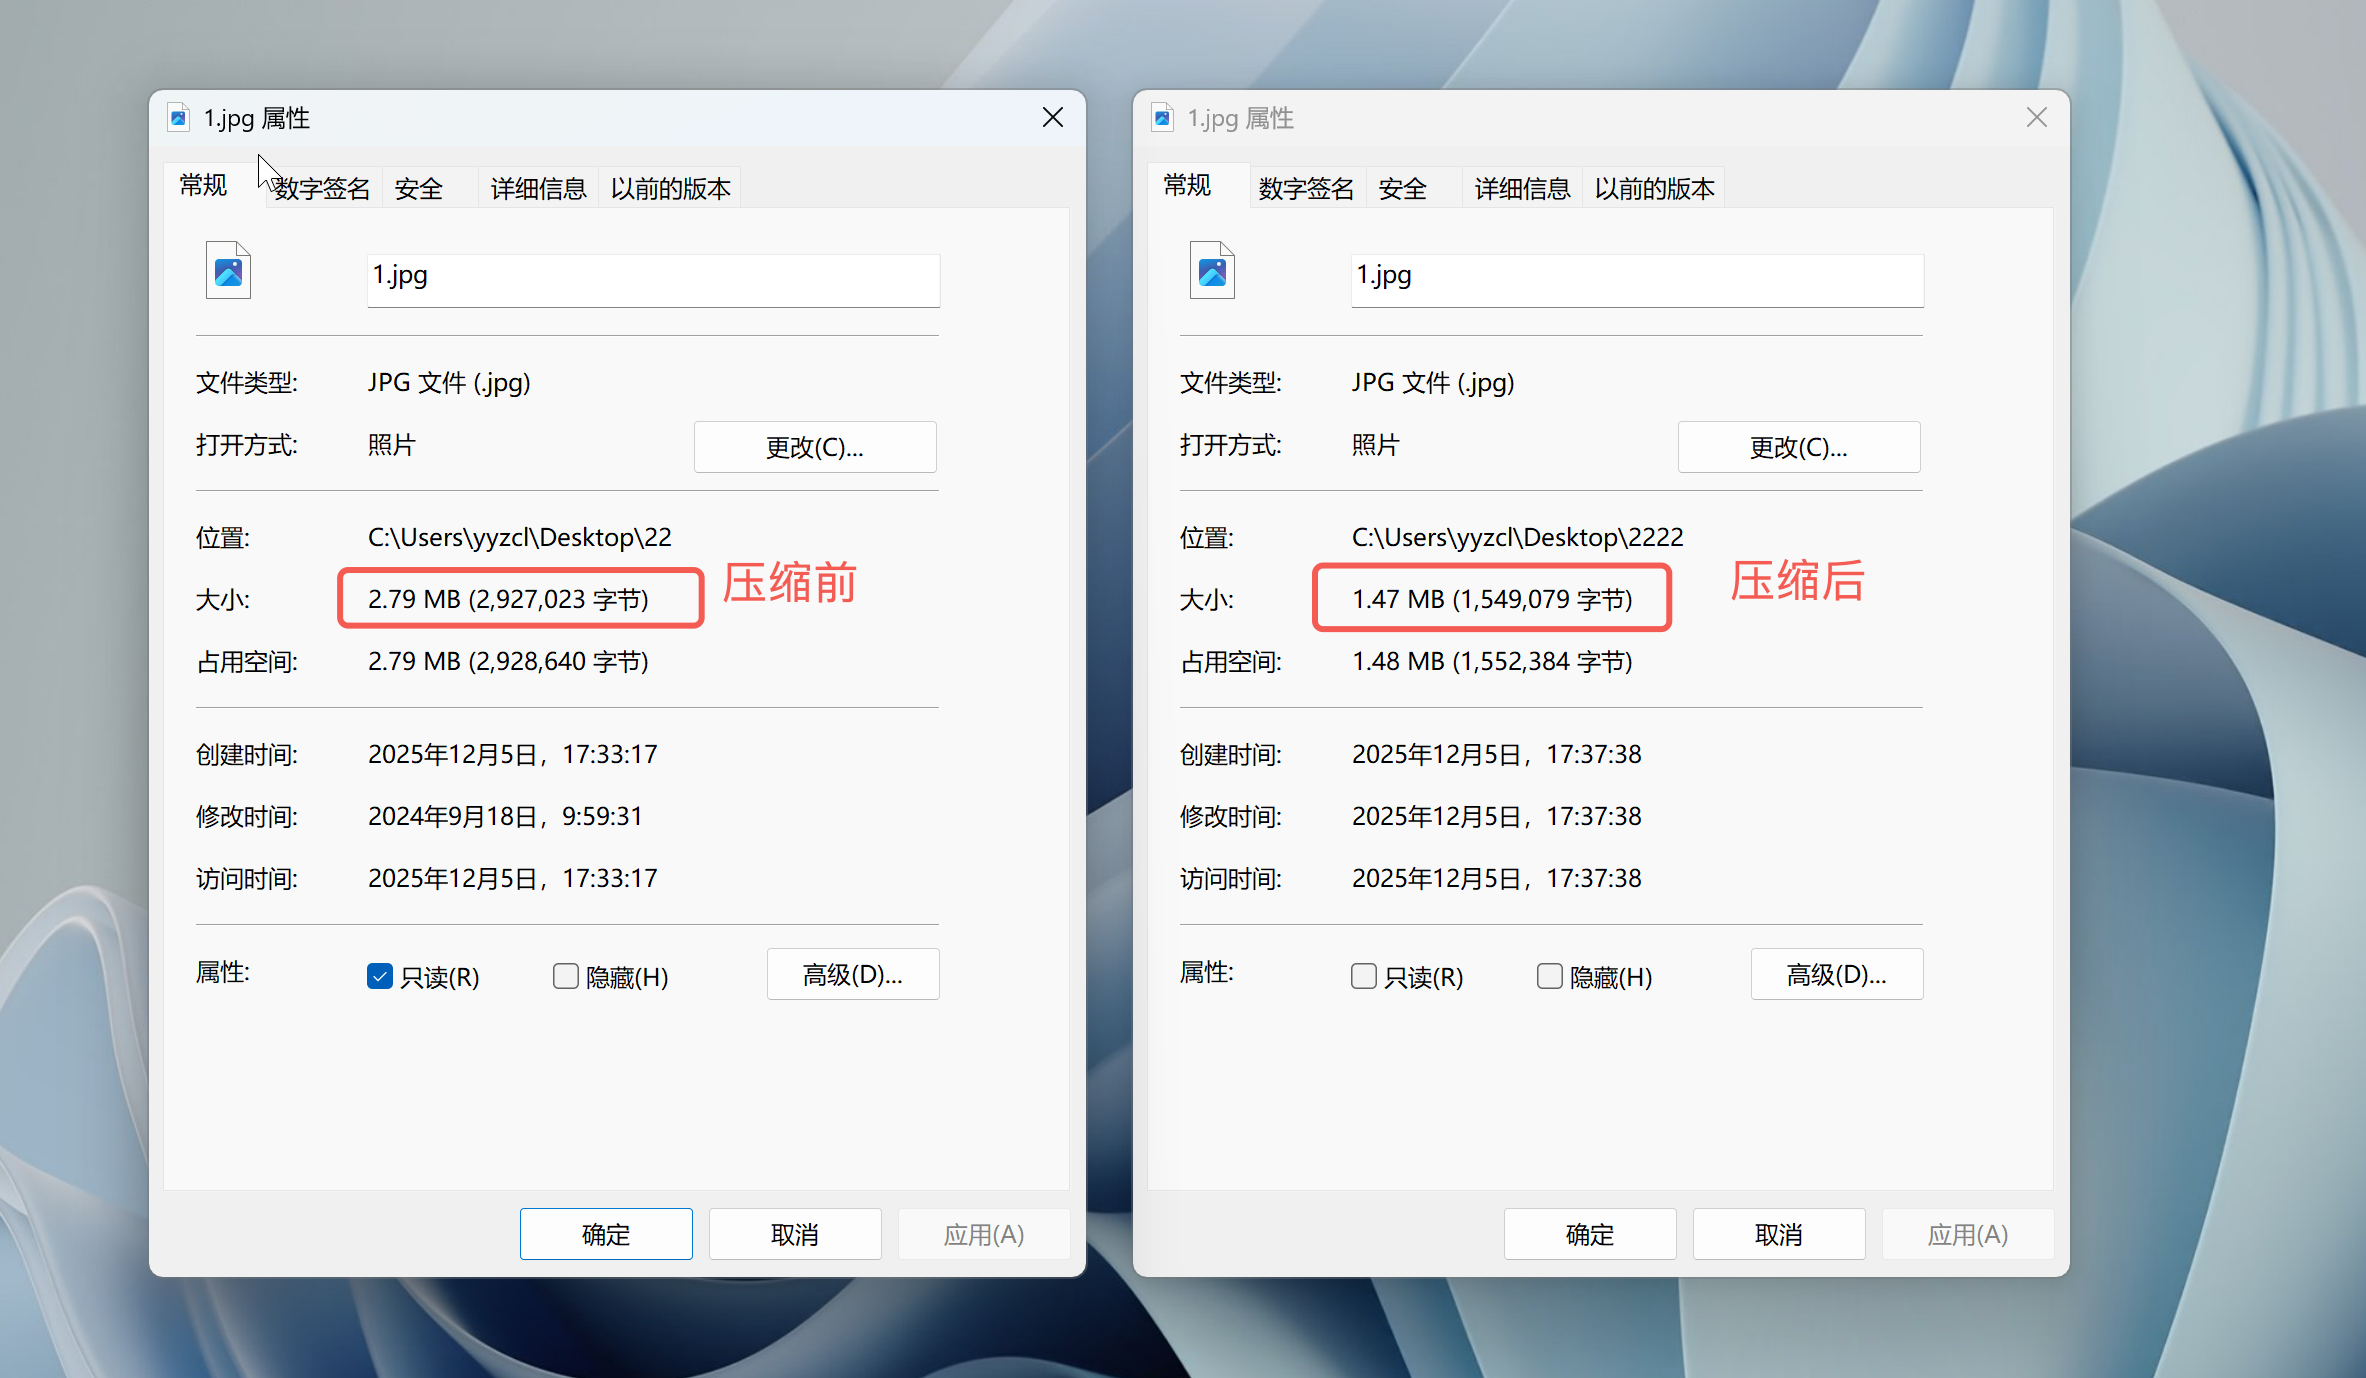The image size is (2366, 1378).
Task: Click left dialog title bar file icon
Action: (x=178, y=118)
